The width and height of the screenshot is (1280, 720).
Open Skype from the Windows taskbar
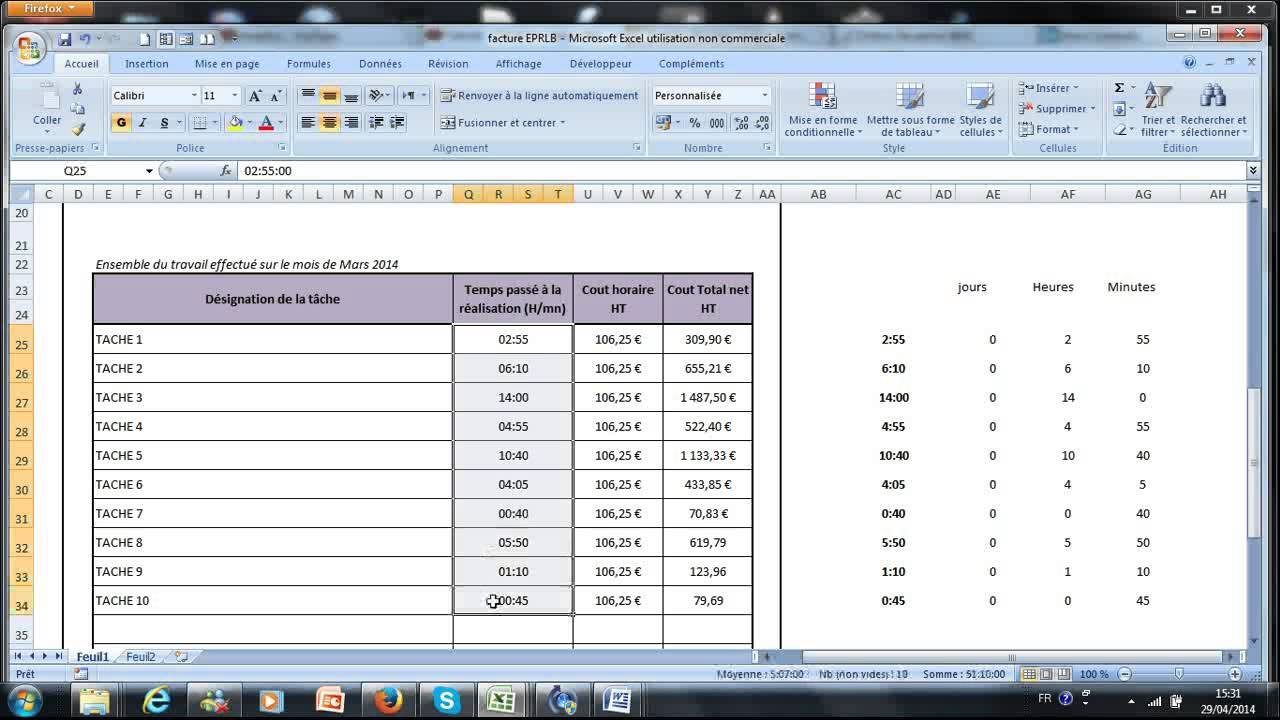446,700
